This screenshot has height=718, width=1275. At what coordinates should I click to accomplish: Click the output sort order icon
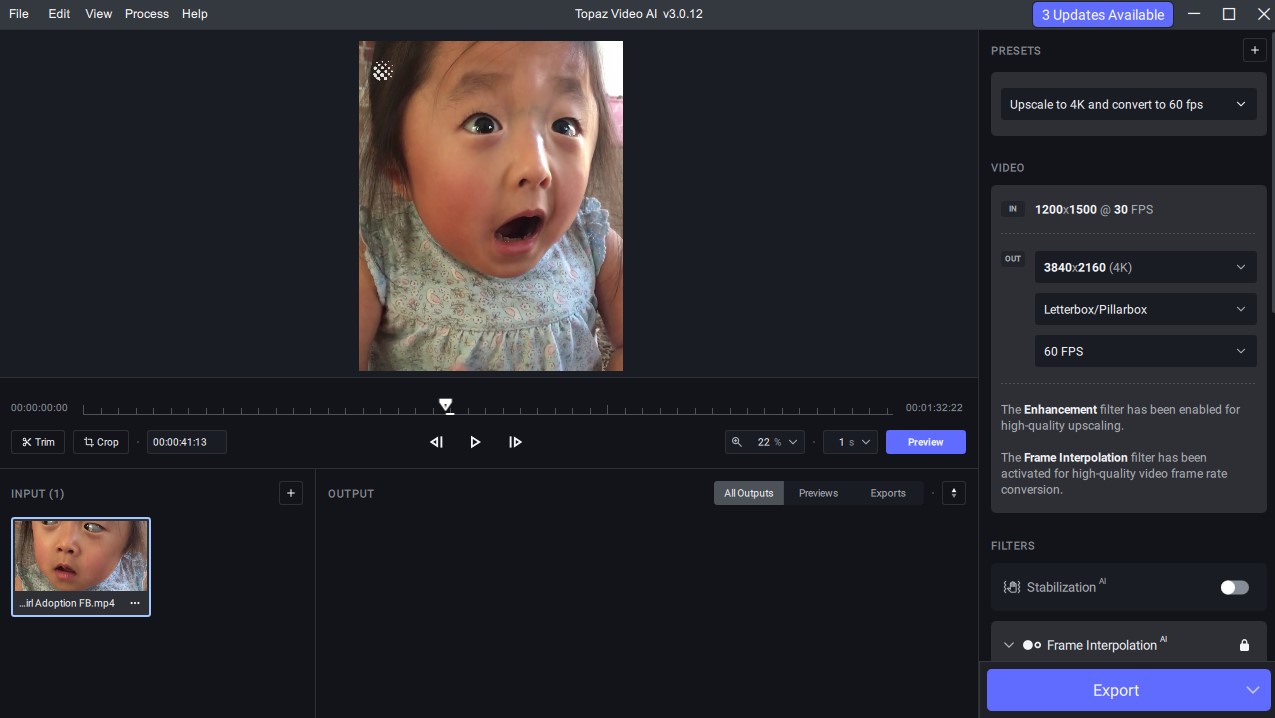click(x=954, y=493)
